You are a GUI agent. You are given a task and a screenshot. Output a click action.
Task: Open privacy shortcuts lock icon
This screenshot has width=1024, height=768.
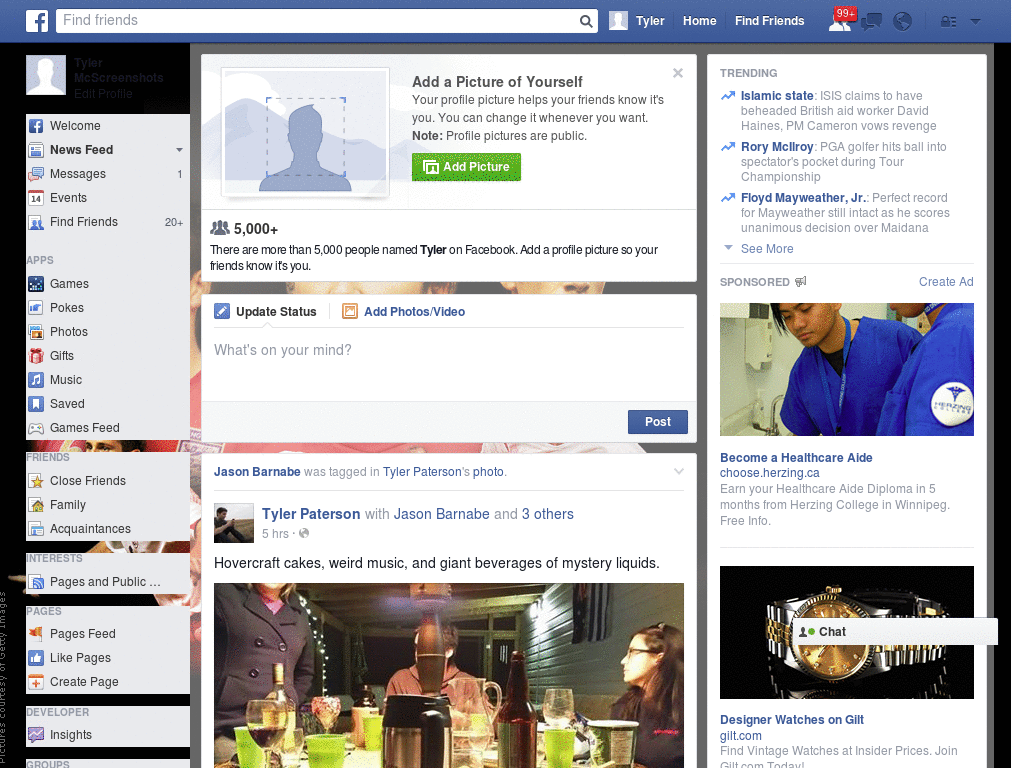948,22
